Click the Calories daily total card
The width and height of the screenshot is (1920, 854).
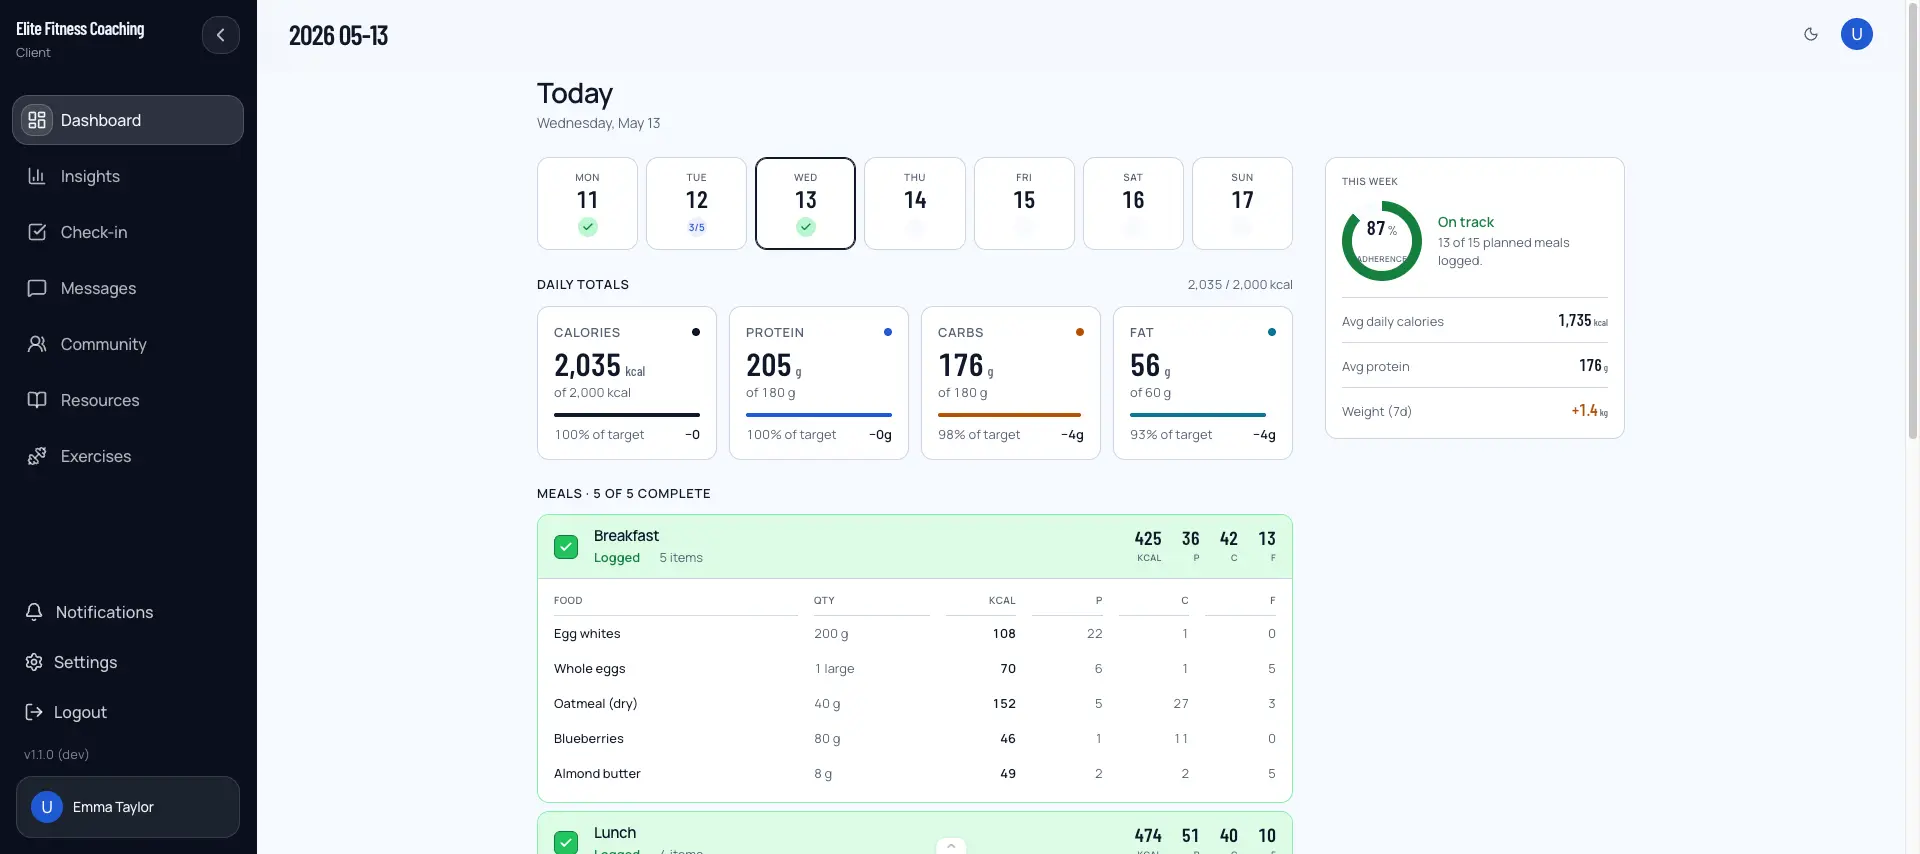pos(627,383)
